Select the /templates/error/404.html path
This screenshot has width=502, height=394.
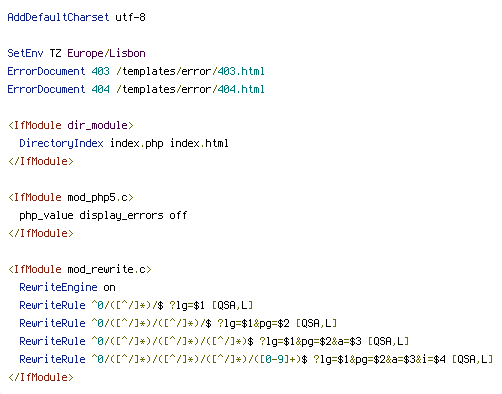pyautogui.click(x=190, y=89)
